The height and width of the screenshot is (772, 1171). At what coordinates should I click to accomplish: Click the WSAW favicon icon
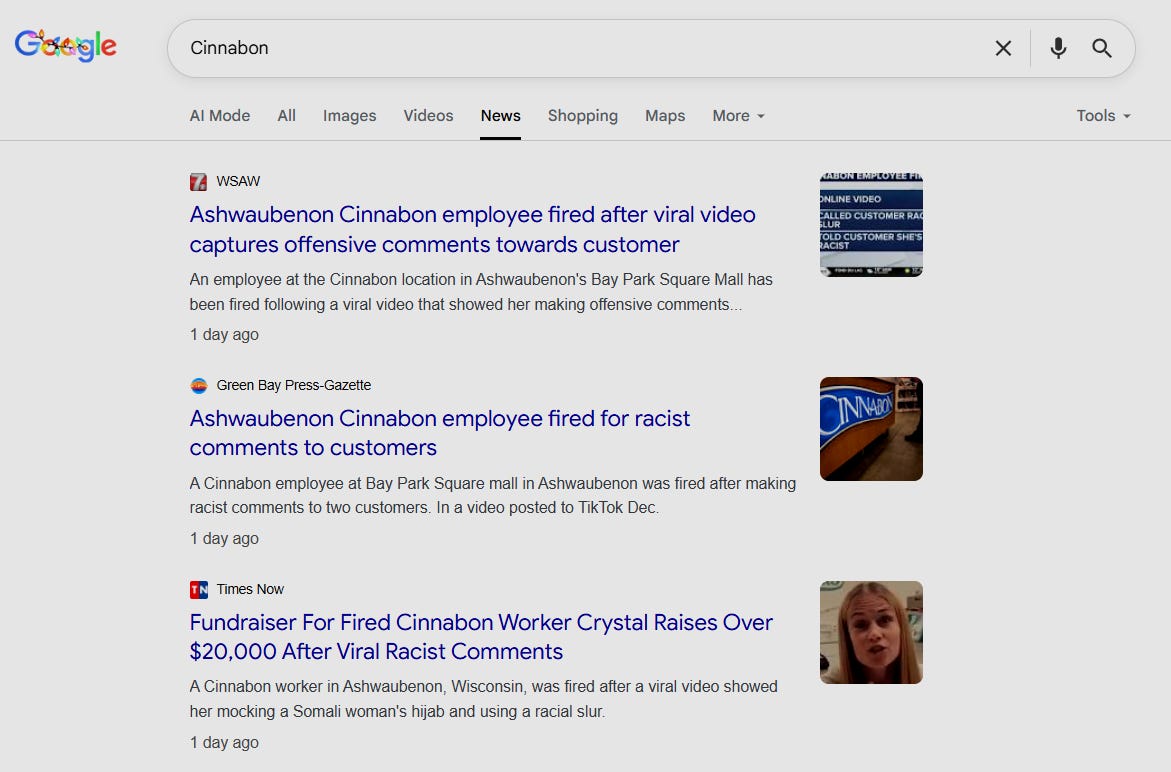point(198,181)
